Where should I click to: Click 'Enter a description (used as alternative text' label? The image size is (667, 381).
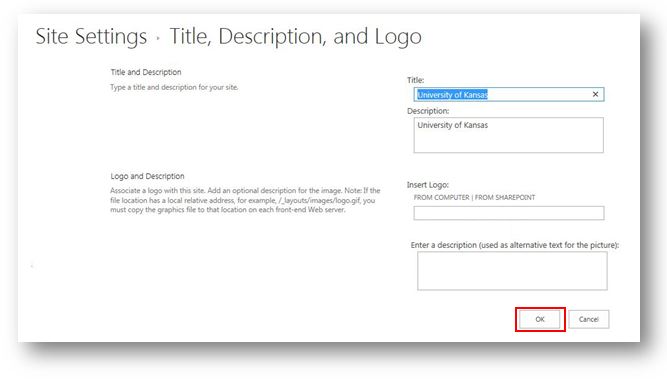(x=515, y=245)
